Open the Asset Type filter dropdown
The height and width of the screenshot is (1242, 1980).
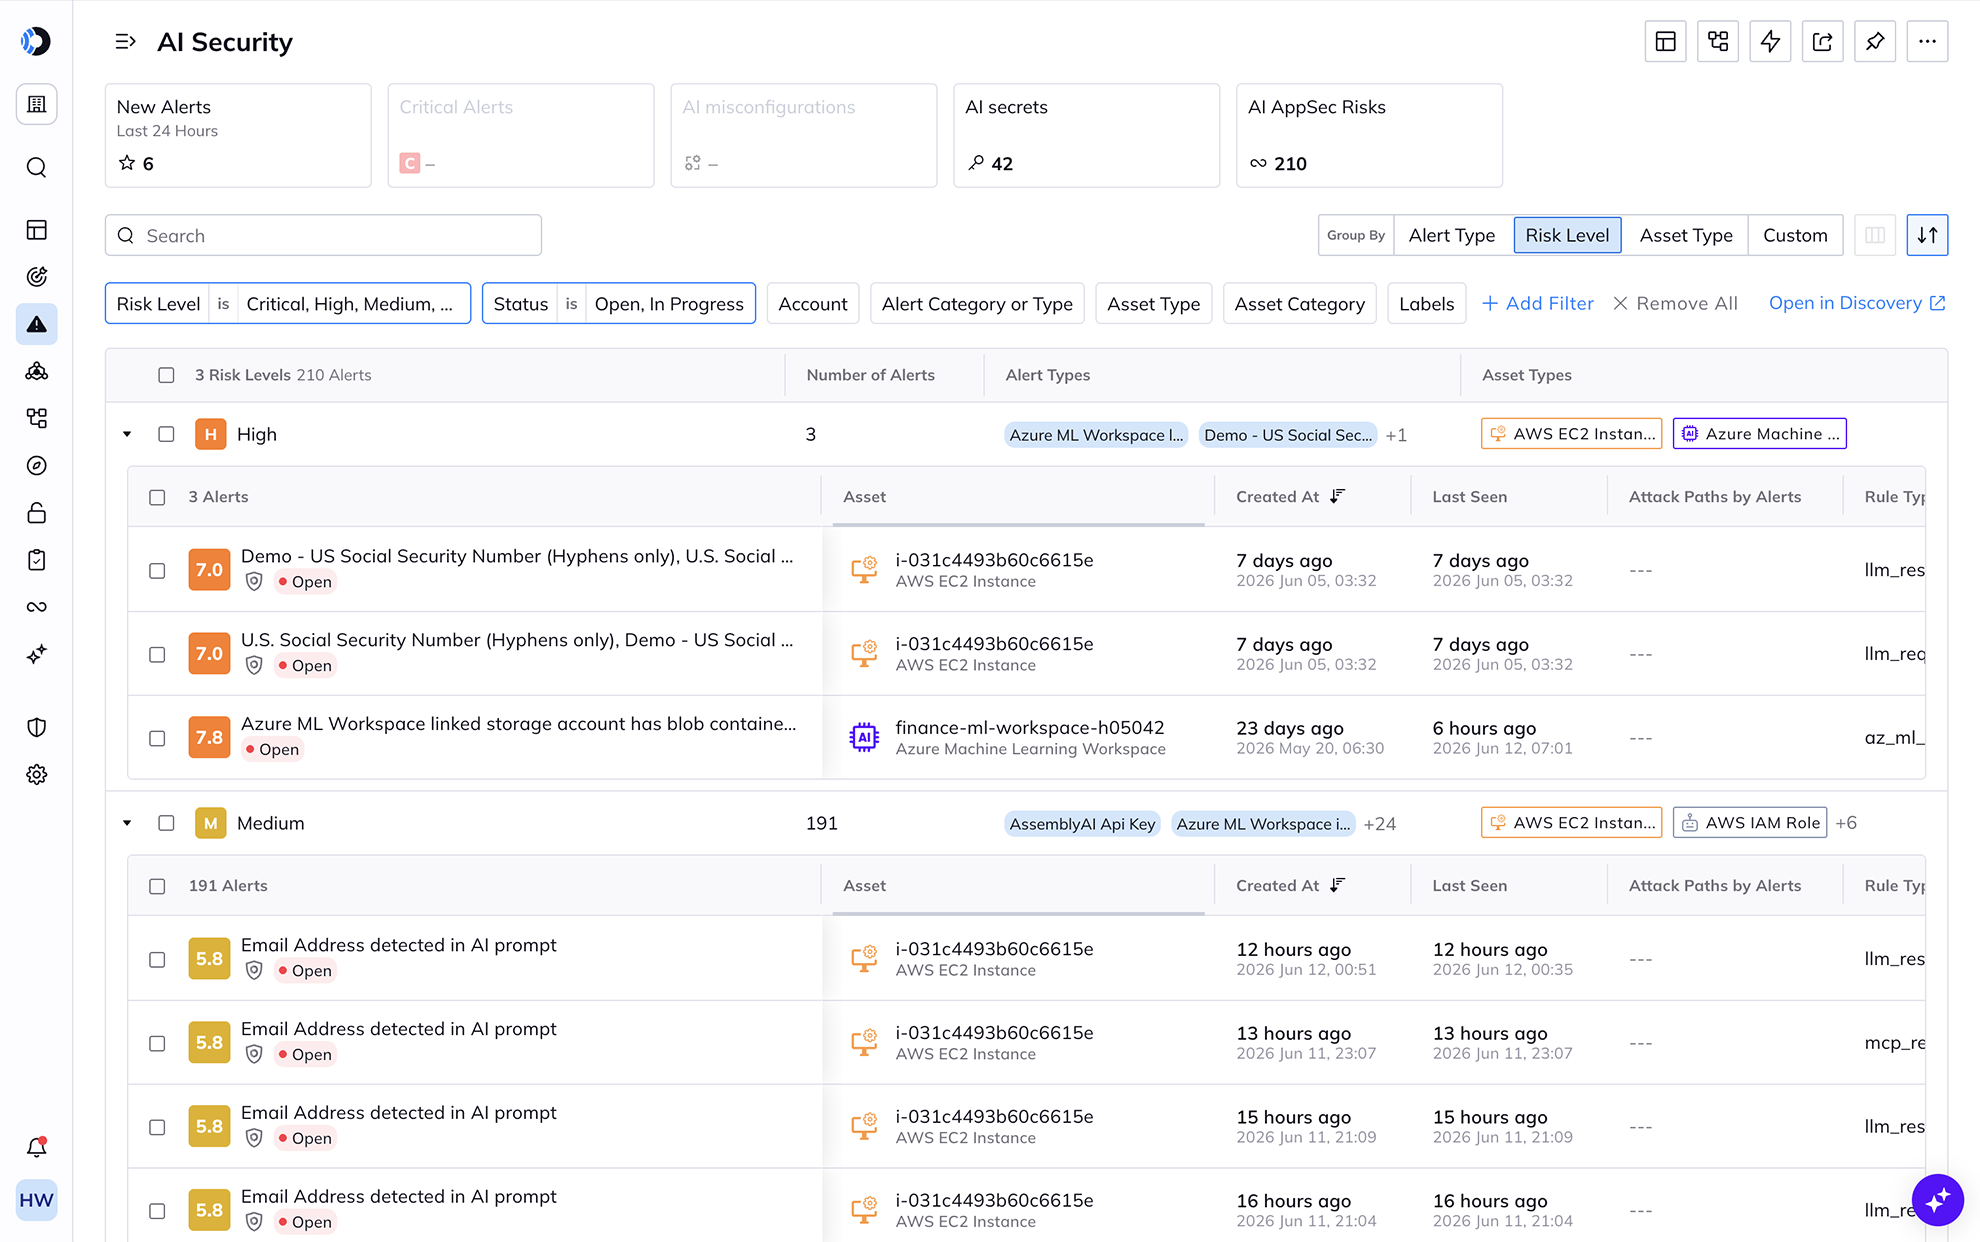(1153, 303)
